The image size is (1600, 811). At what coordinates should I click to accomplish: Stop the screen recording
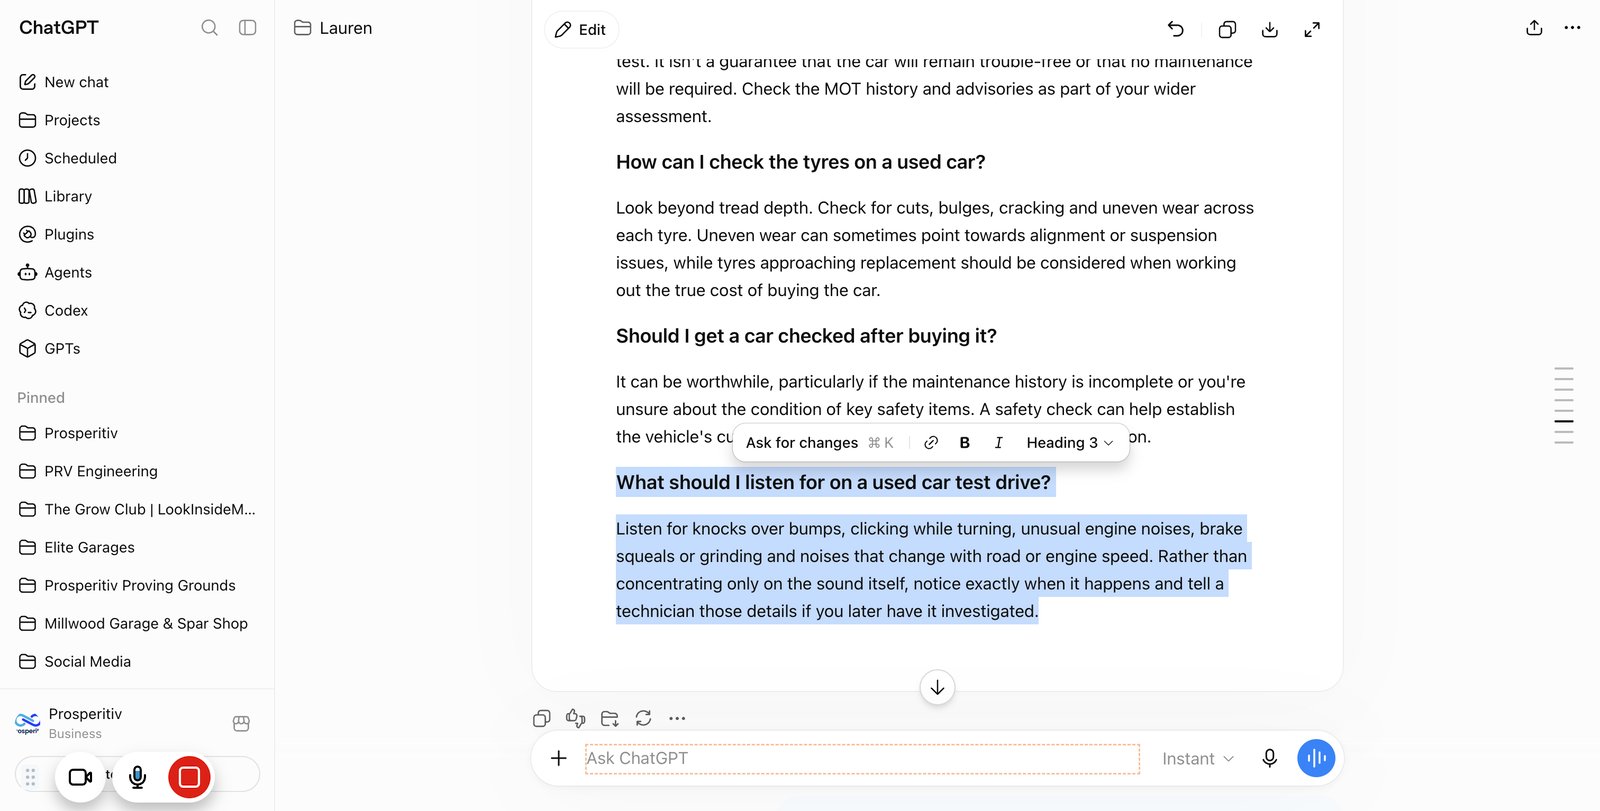pos(189,777)
